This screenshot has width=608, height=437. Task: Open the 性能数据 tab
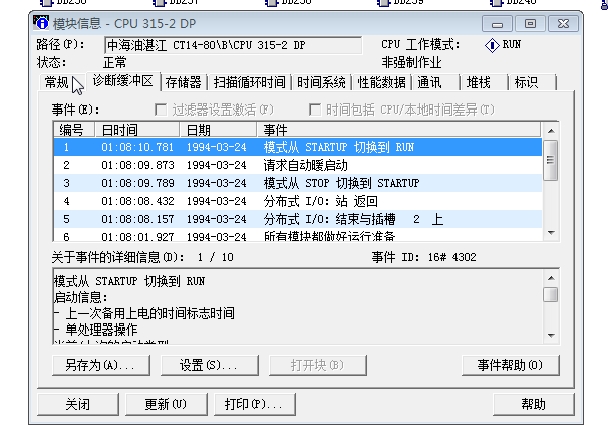coord(382,82)
